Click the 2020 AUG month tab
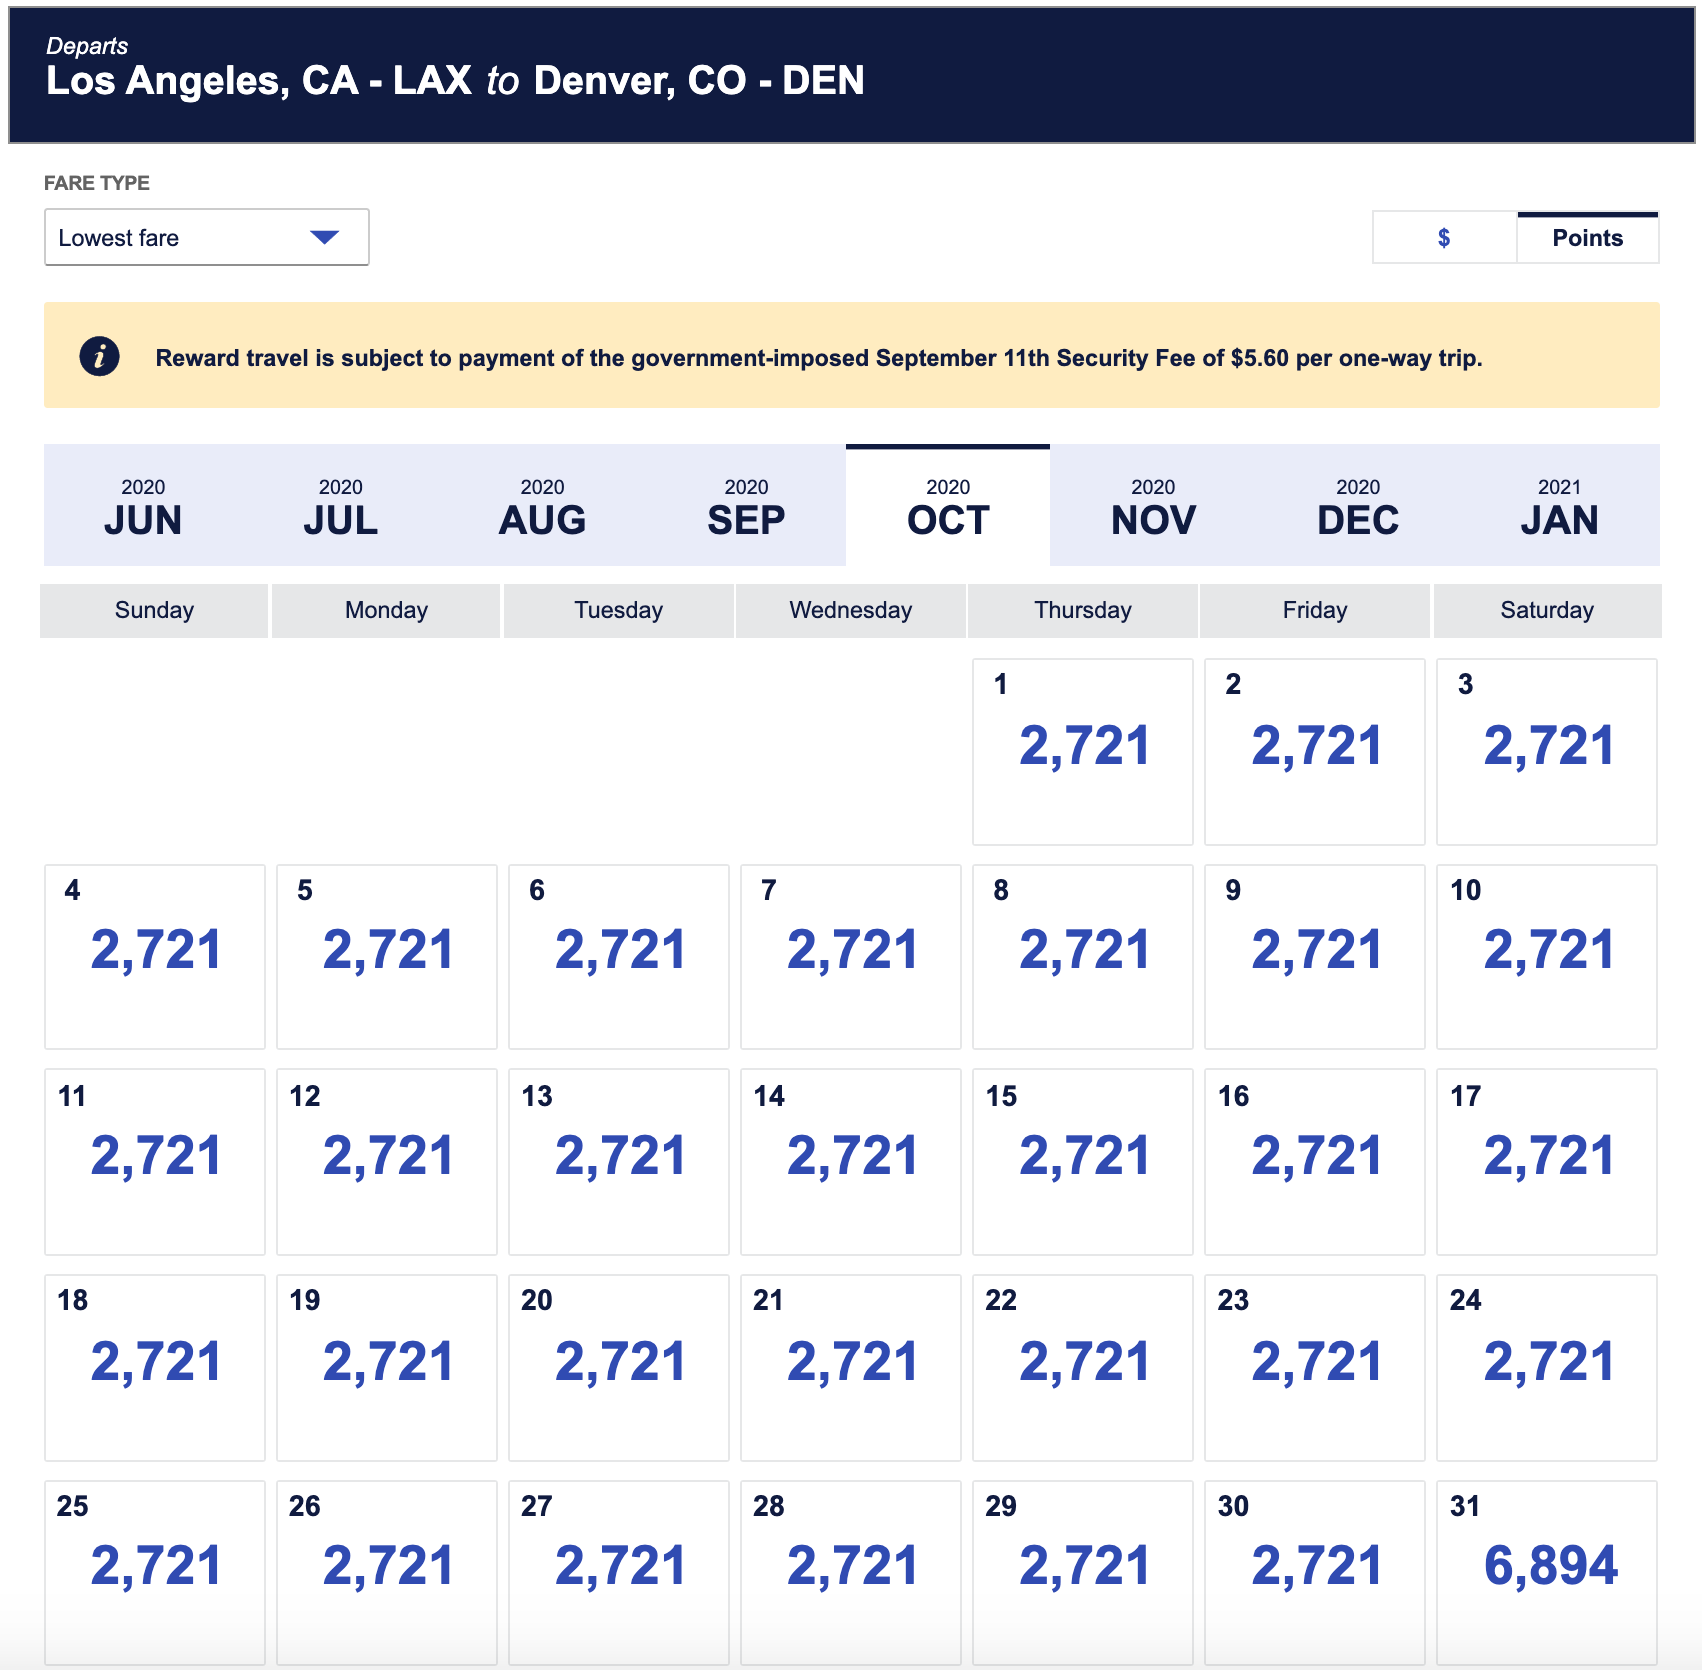The image size is (1702, 1670). [542, 506]
